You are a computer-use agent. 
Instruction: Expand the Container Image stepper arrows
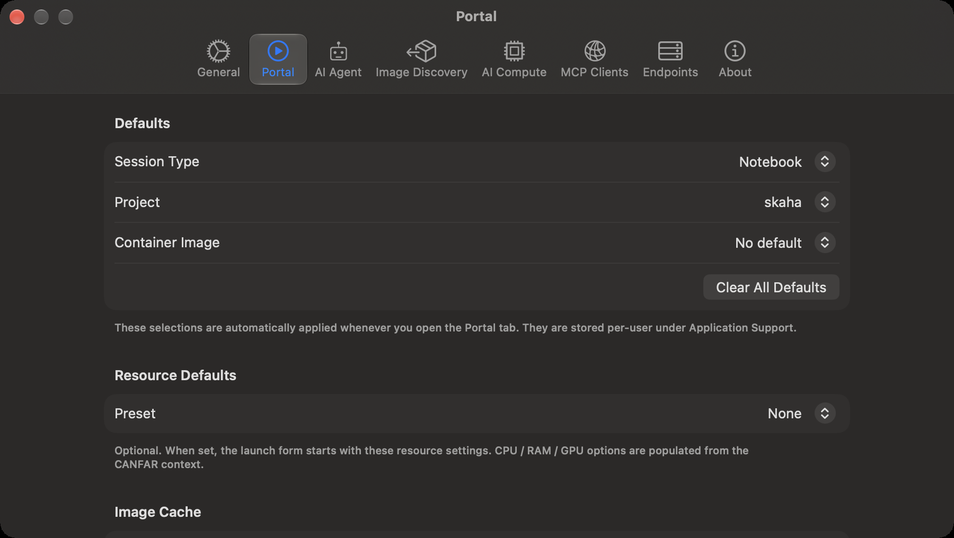click(x=824, y=242)
